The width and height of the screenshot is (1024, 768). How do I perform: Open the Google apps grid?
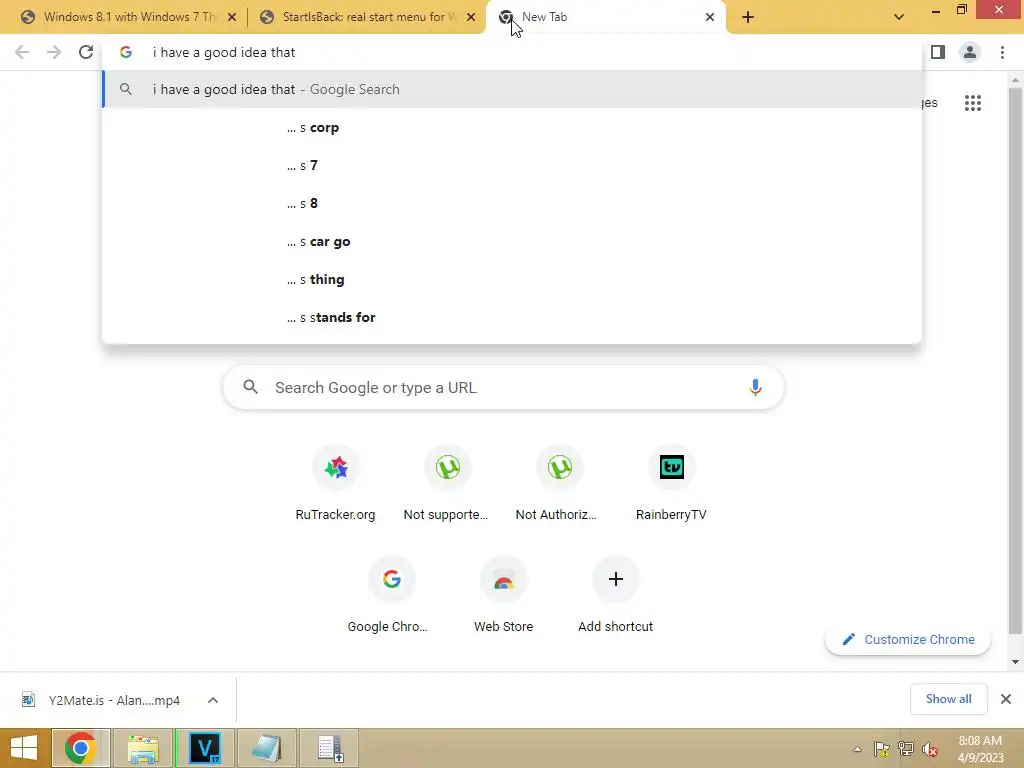972,103
